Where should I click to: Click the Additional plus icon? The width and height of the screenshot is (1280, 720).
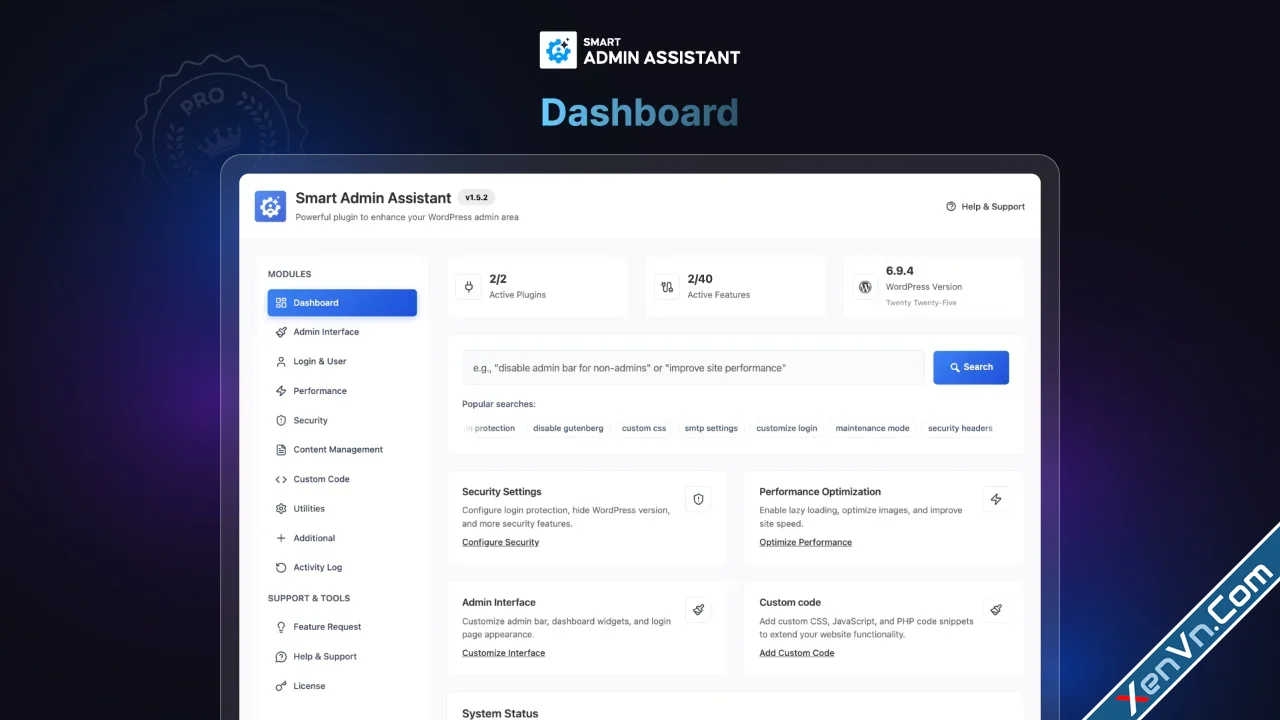281,538
